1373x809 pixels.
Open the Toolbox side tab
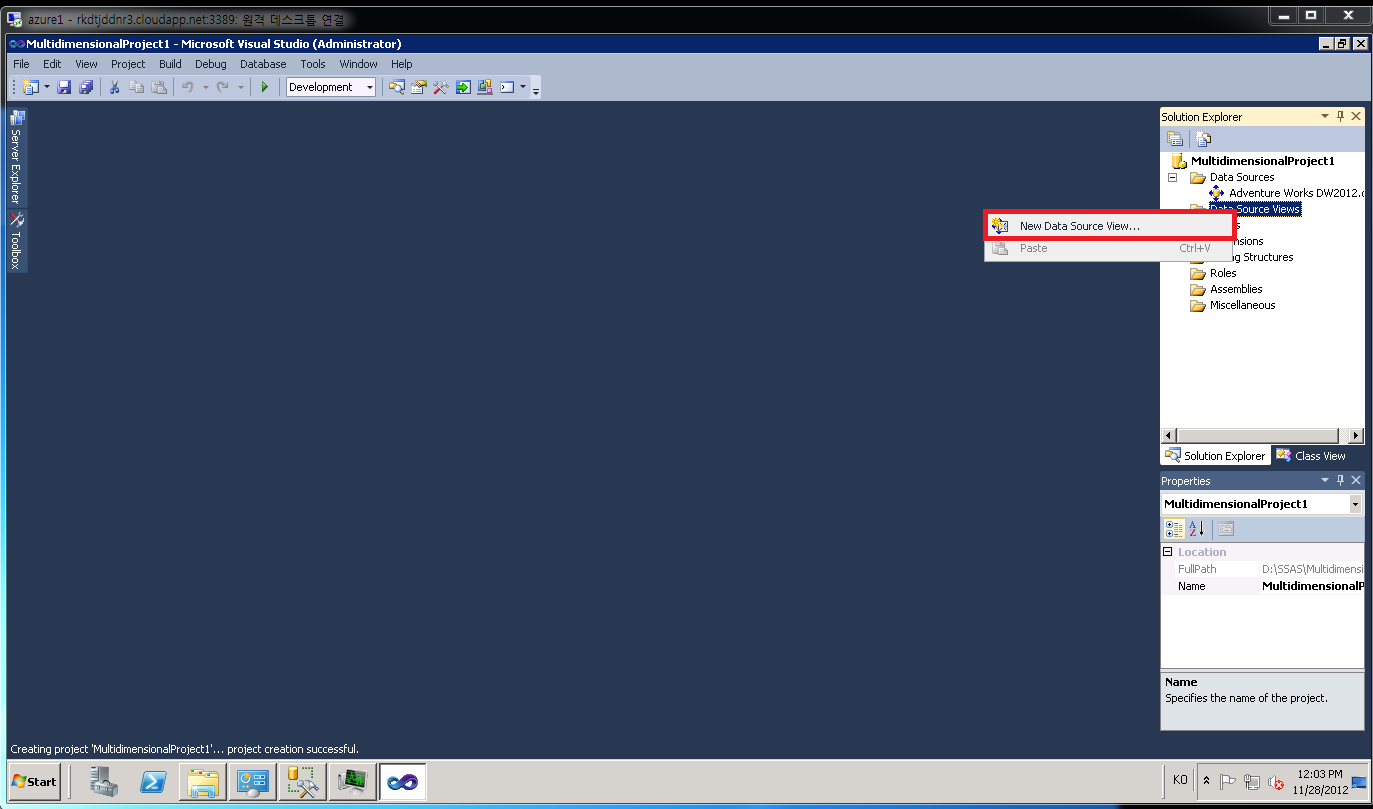tap(16, 241)
